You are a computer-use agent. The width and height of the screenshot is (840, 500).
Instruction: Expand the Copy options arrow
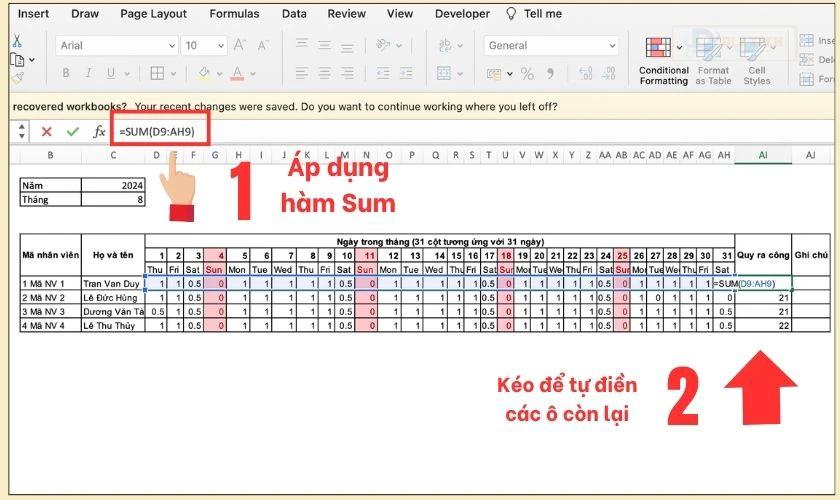click(x=32, y=60)
